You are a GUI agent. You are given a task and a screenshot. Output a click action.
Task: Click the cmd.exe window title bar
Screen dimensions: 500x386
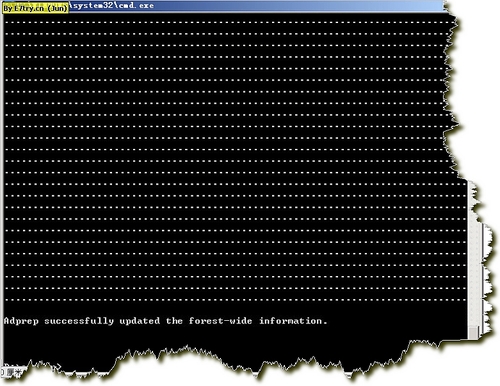223,6
